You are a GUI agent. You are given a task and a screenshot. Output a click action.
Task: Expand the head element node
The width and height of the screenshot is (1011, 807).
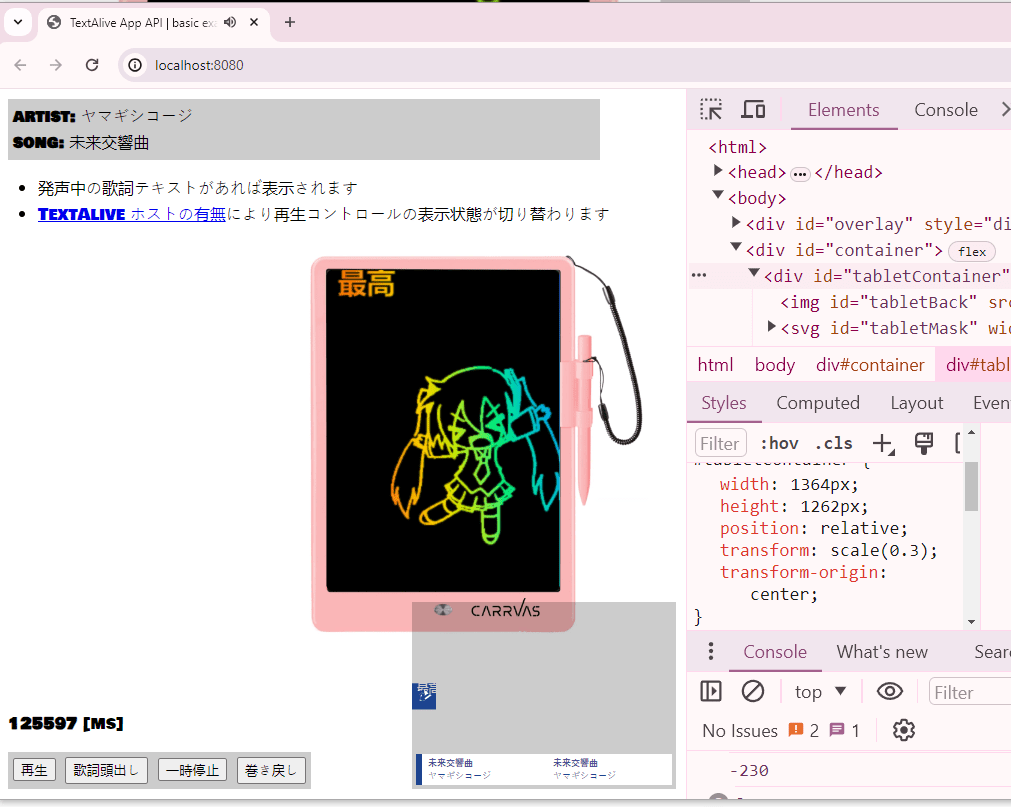point(719,172)
